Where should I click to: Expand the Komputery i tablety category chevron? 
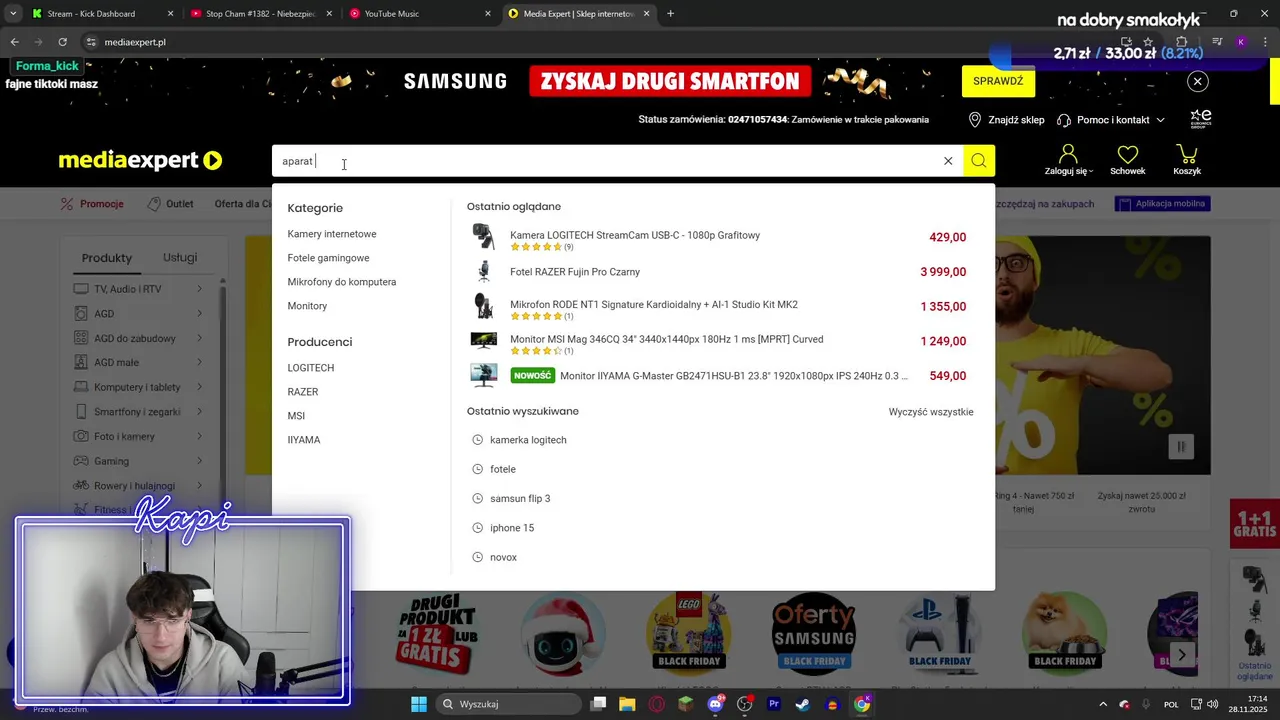click(x=199, y=387)
